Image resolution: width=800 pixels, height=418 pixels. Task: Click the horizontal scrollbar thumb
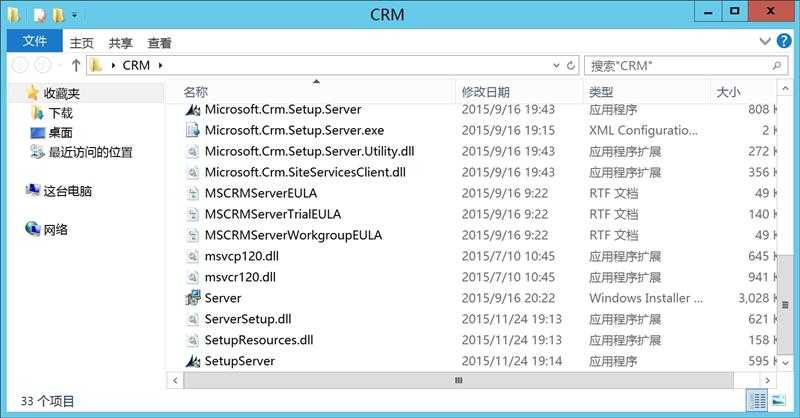[458, 380]
